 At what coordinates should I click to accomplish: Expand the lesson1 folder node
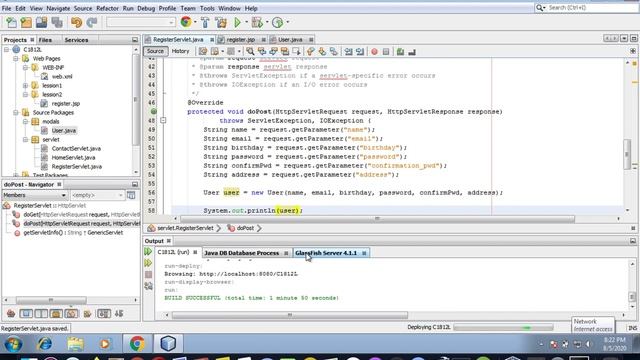(25, 85)
